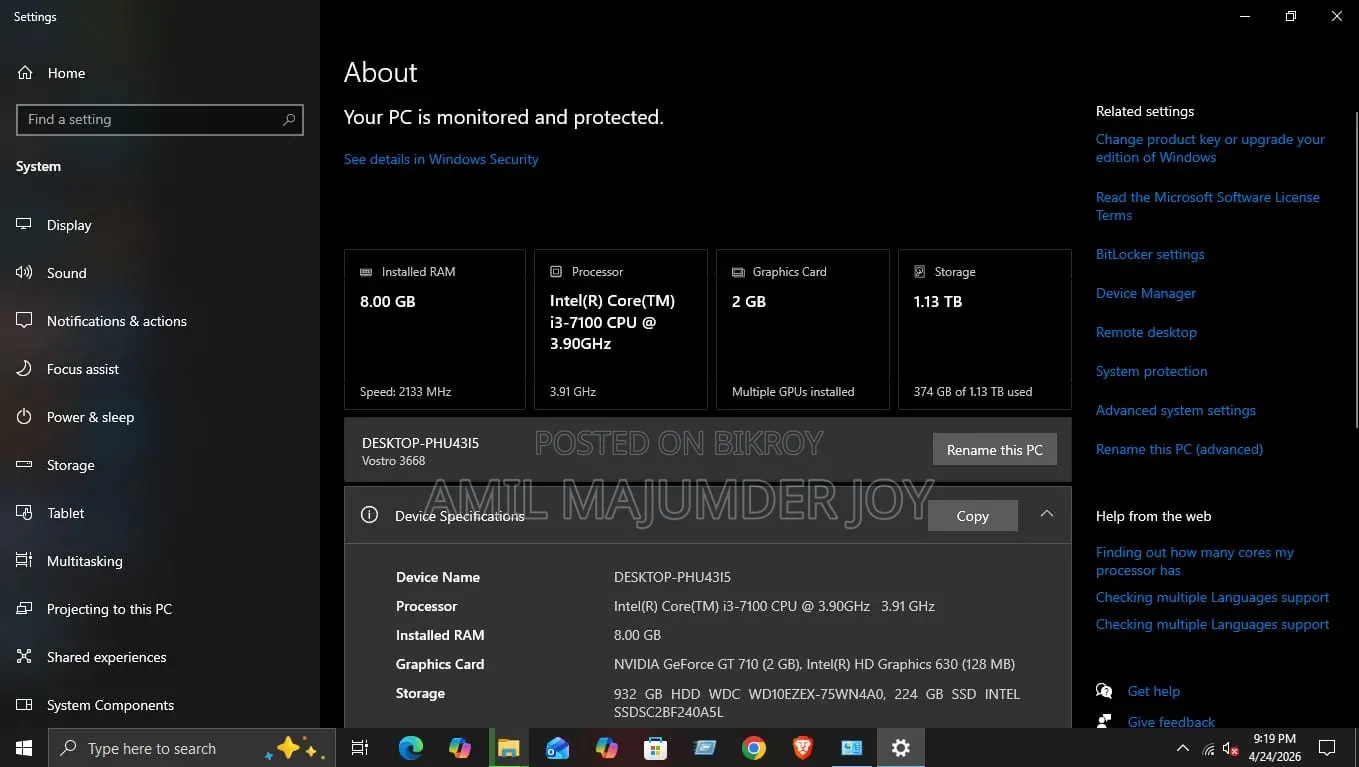Screen dimensions: 1359x767
Task: Open System protection link
Action: (1151, 371)
